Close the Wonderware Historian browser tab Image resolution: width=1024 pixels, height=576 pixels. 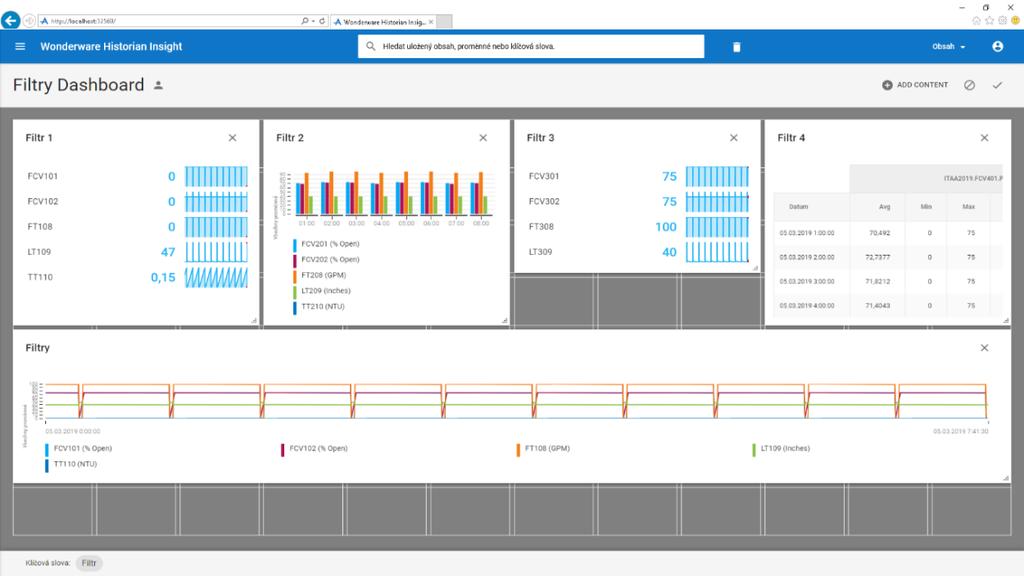pyautogui.click(x=431, y=22)
